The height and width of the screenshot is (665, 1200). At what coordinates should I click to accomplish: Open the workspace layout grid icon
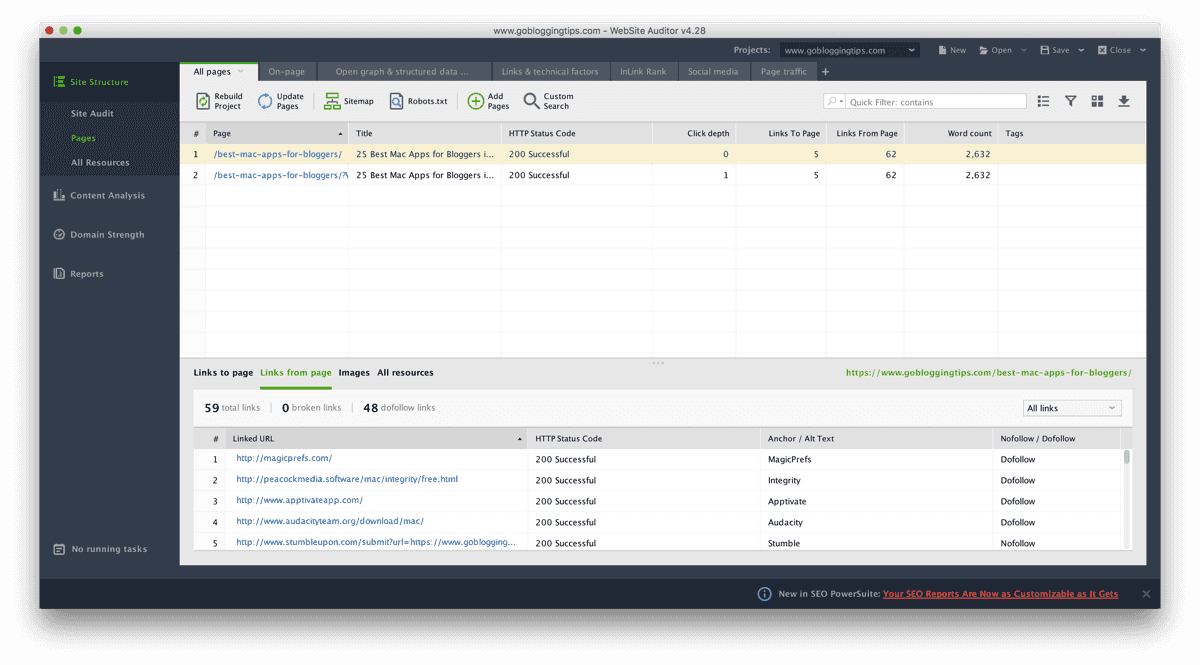(1096, 100)
